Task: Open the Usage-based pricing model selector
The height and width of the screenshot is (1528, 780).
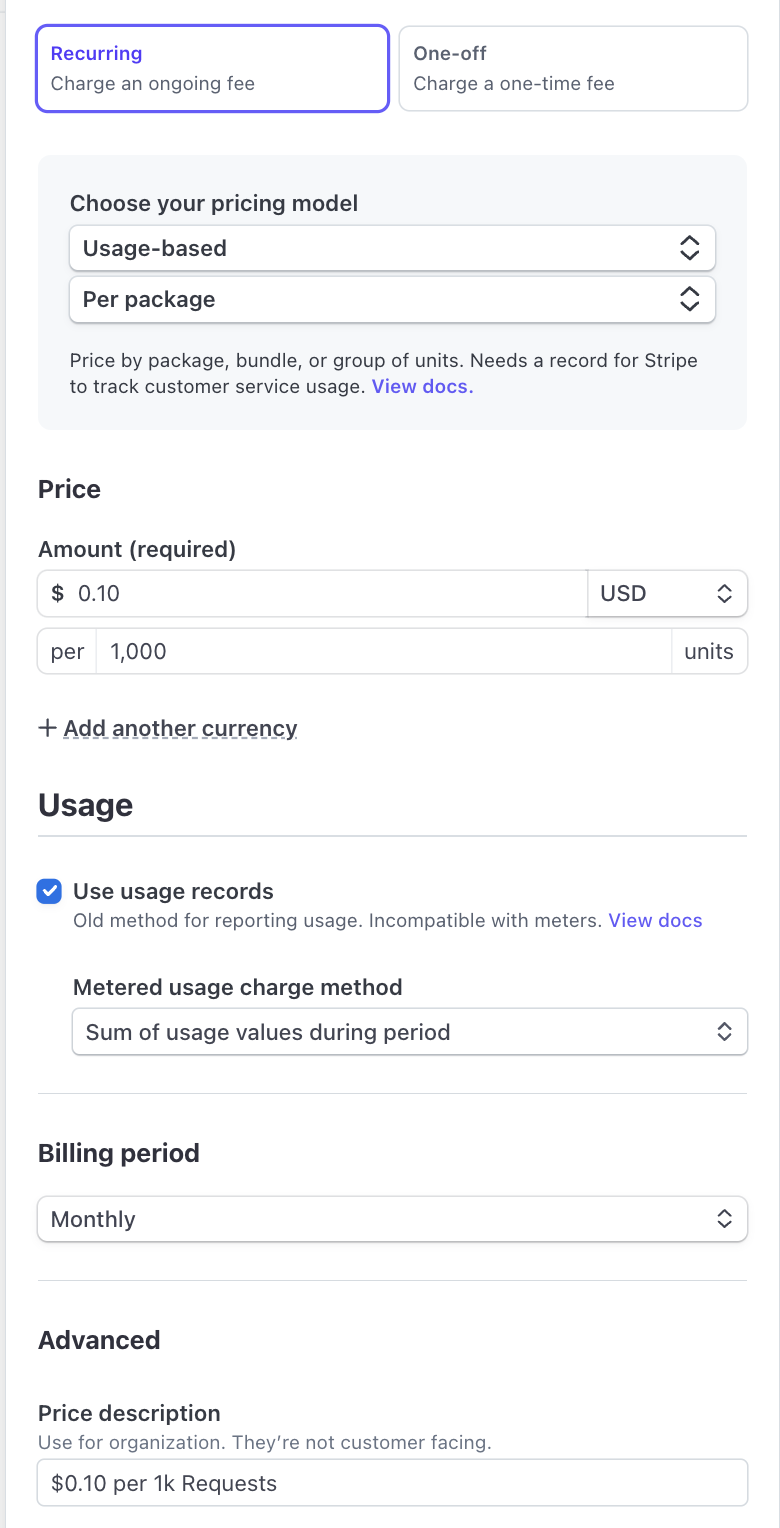Action: click(x=392, y=248)
